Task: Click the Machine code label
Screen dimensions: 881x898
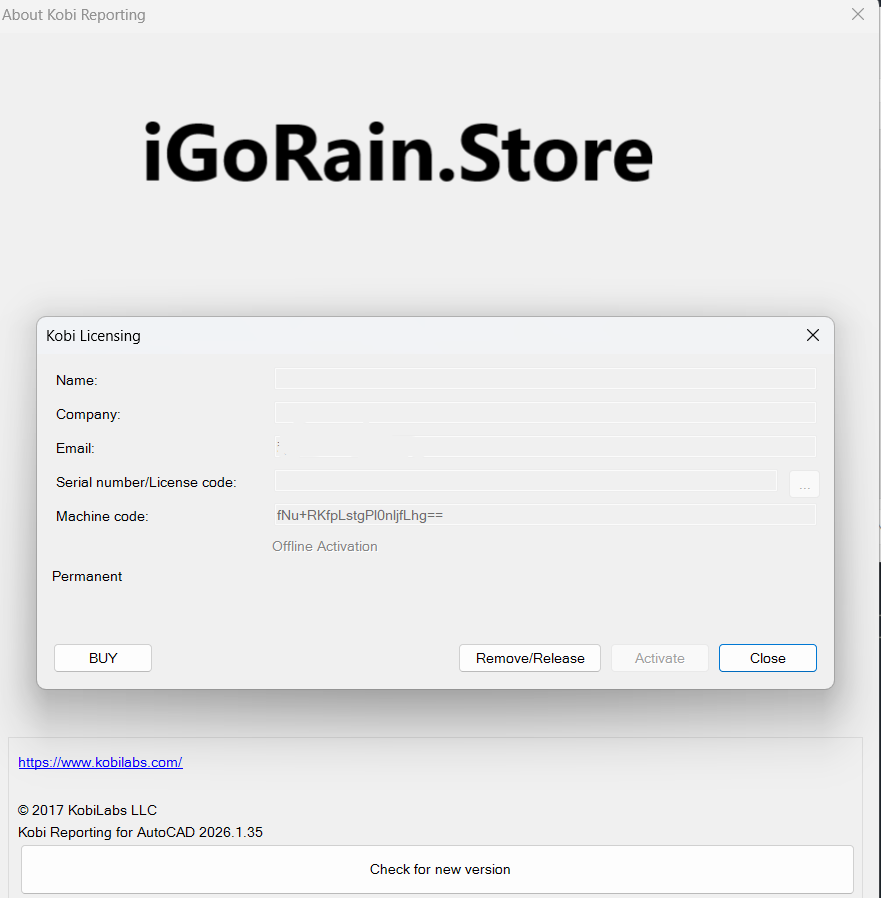Action: click(102, 516)
